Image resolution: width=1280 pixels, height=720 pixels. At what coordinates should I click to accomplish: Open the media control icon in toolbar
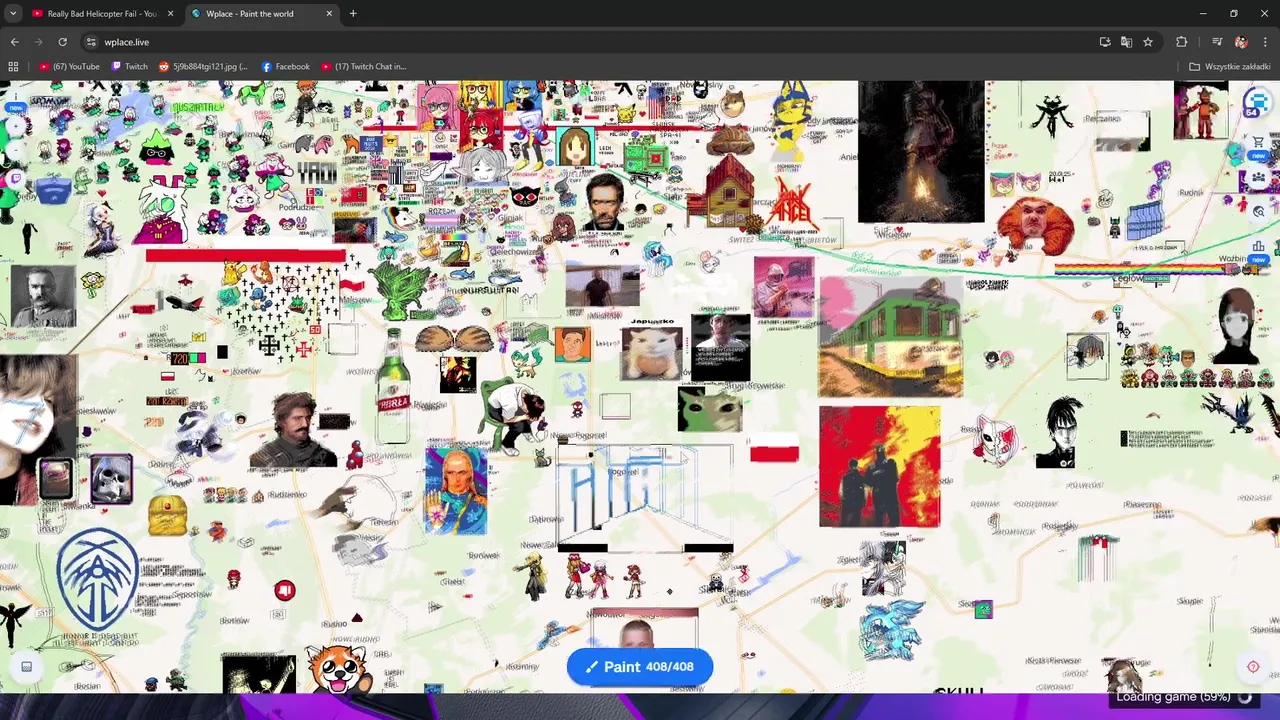tap(1217, 42)
